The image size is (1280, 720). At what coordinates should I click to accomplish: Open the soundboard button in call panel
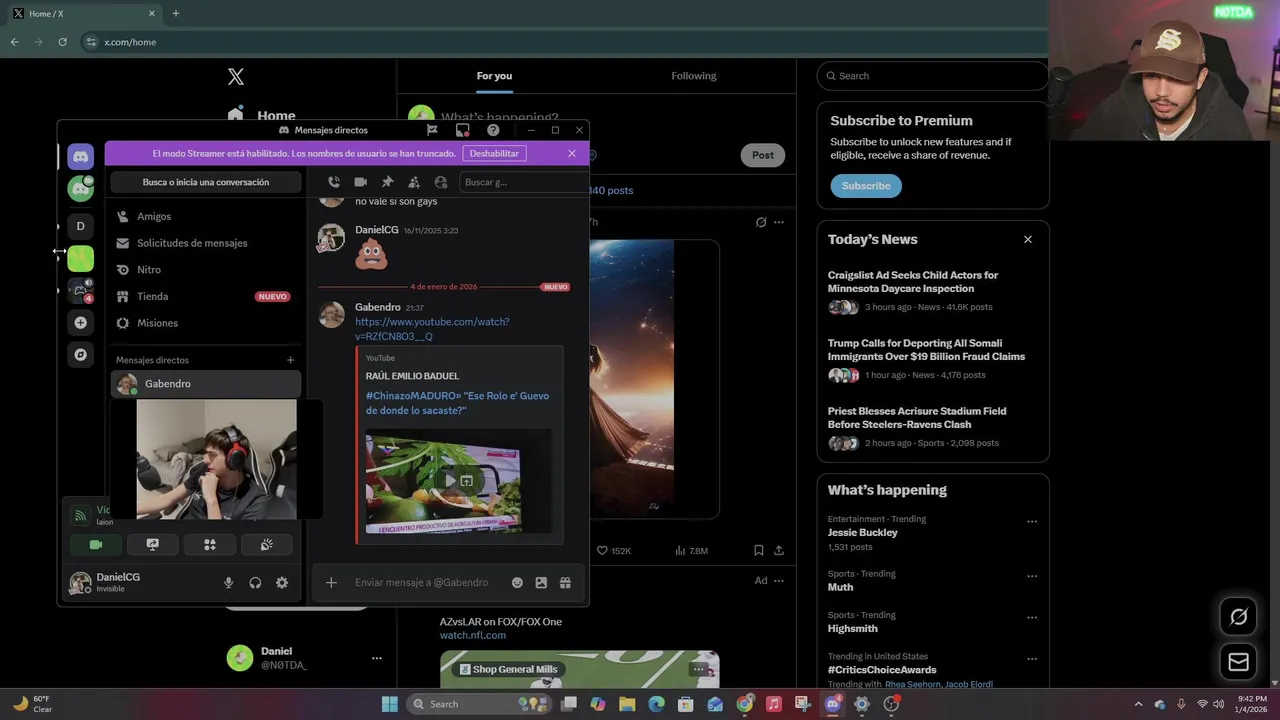tap(267, 545)
